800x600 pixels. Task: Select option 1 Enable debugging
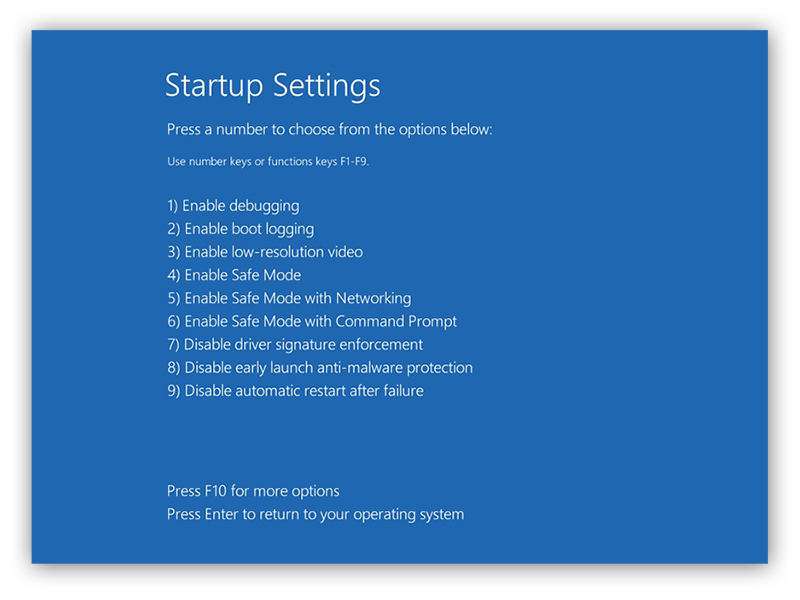[232, 205]
